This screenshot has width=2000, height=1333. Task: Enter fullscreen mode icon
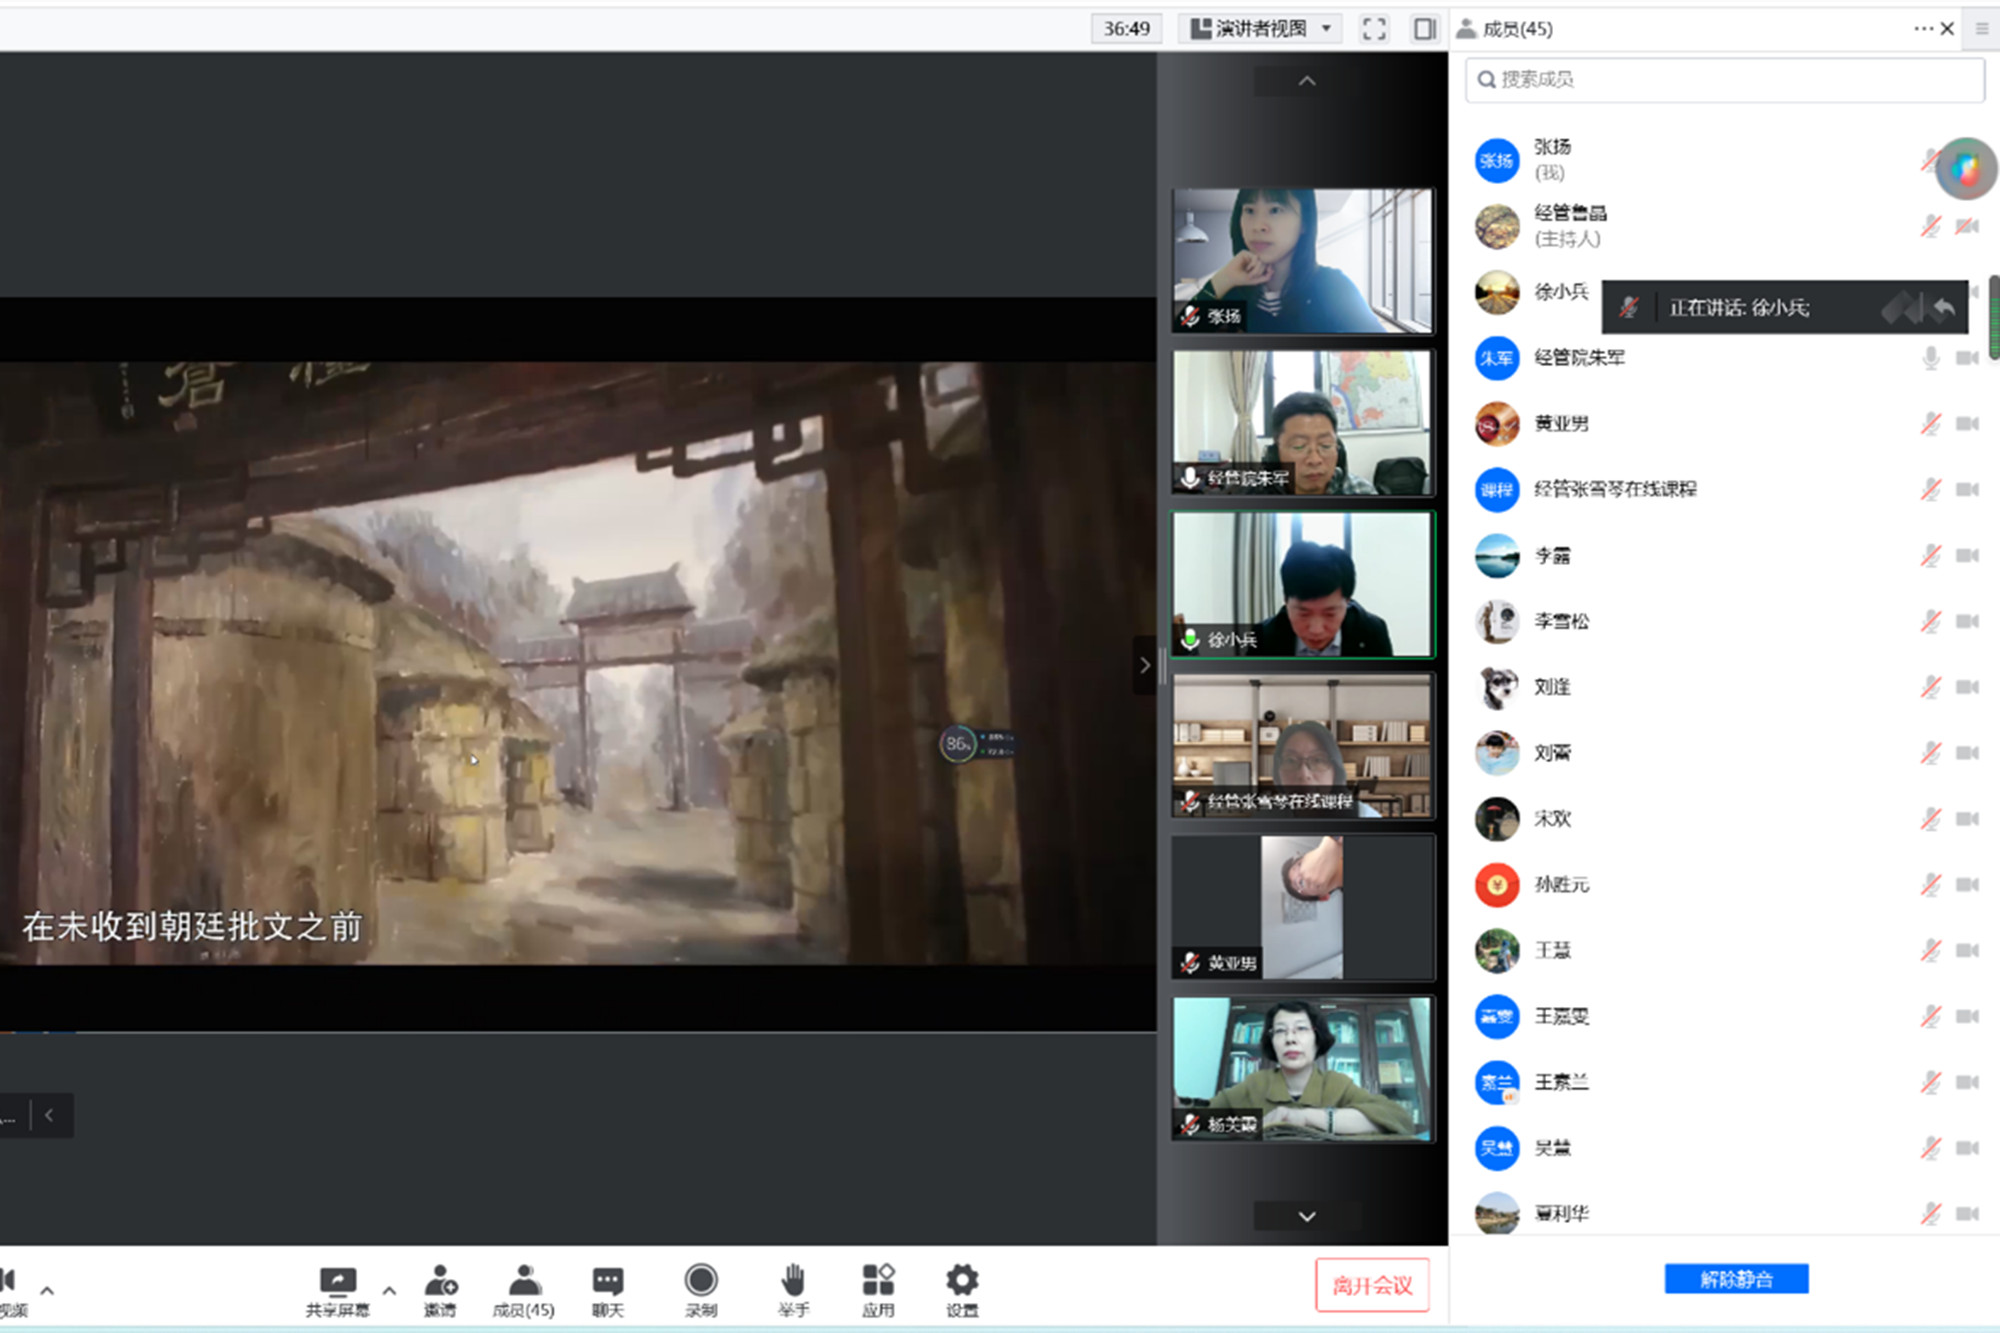click(x=1374, y=29)
